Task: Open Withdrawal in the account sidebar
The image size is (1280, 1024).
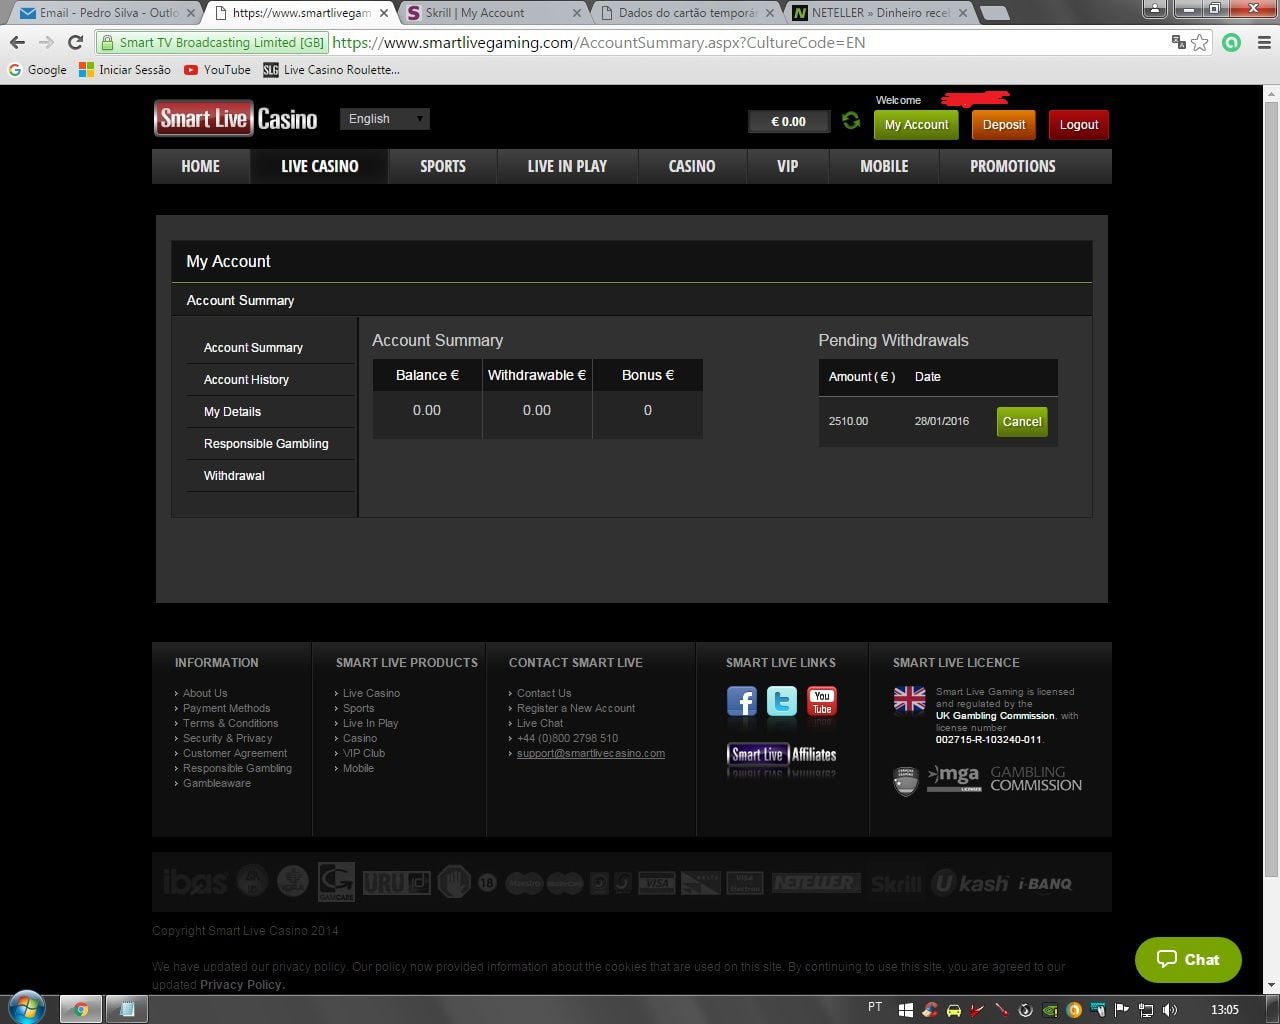Action: pos(234,476)
